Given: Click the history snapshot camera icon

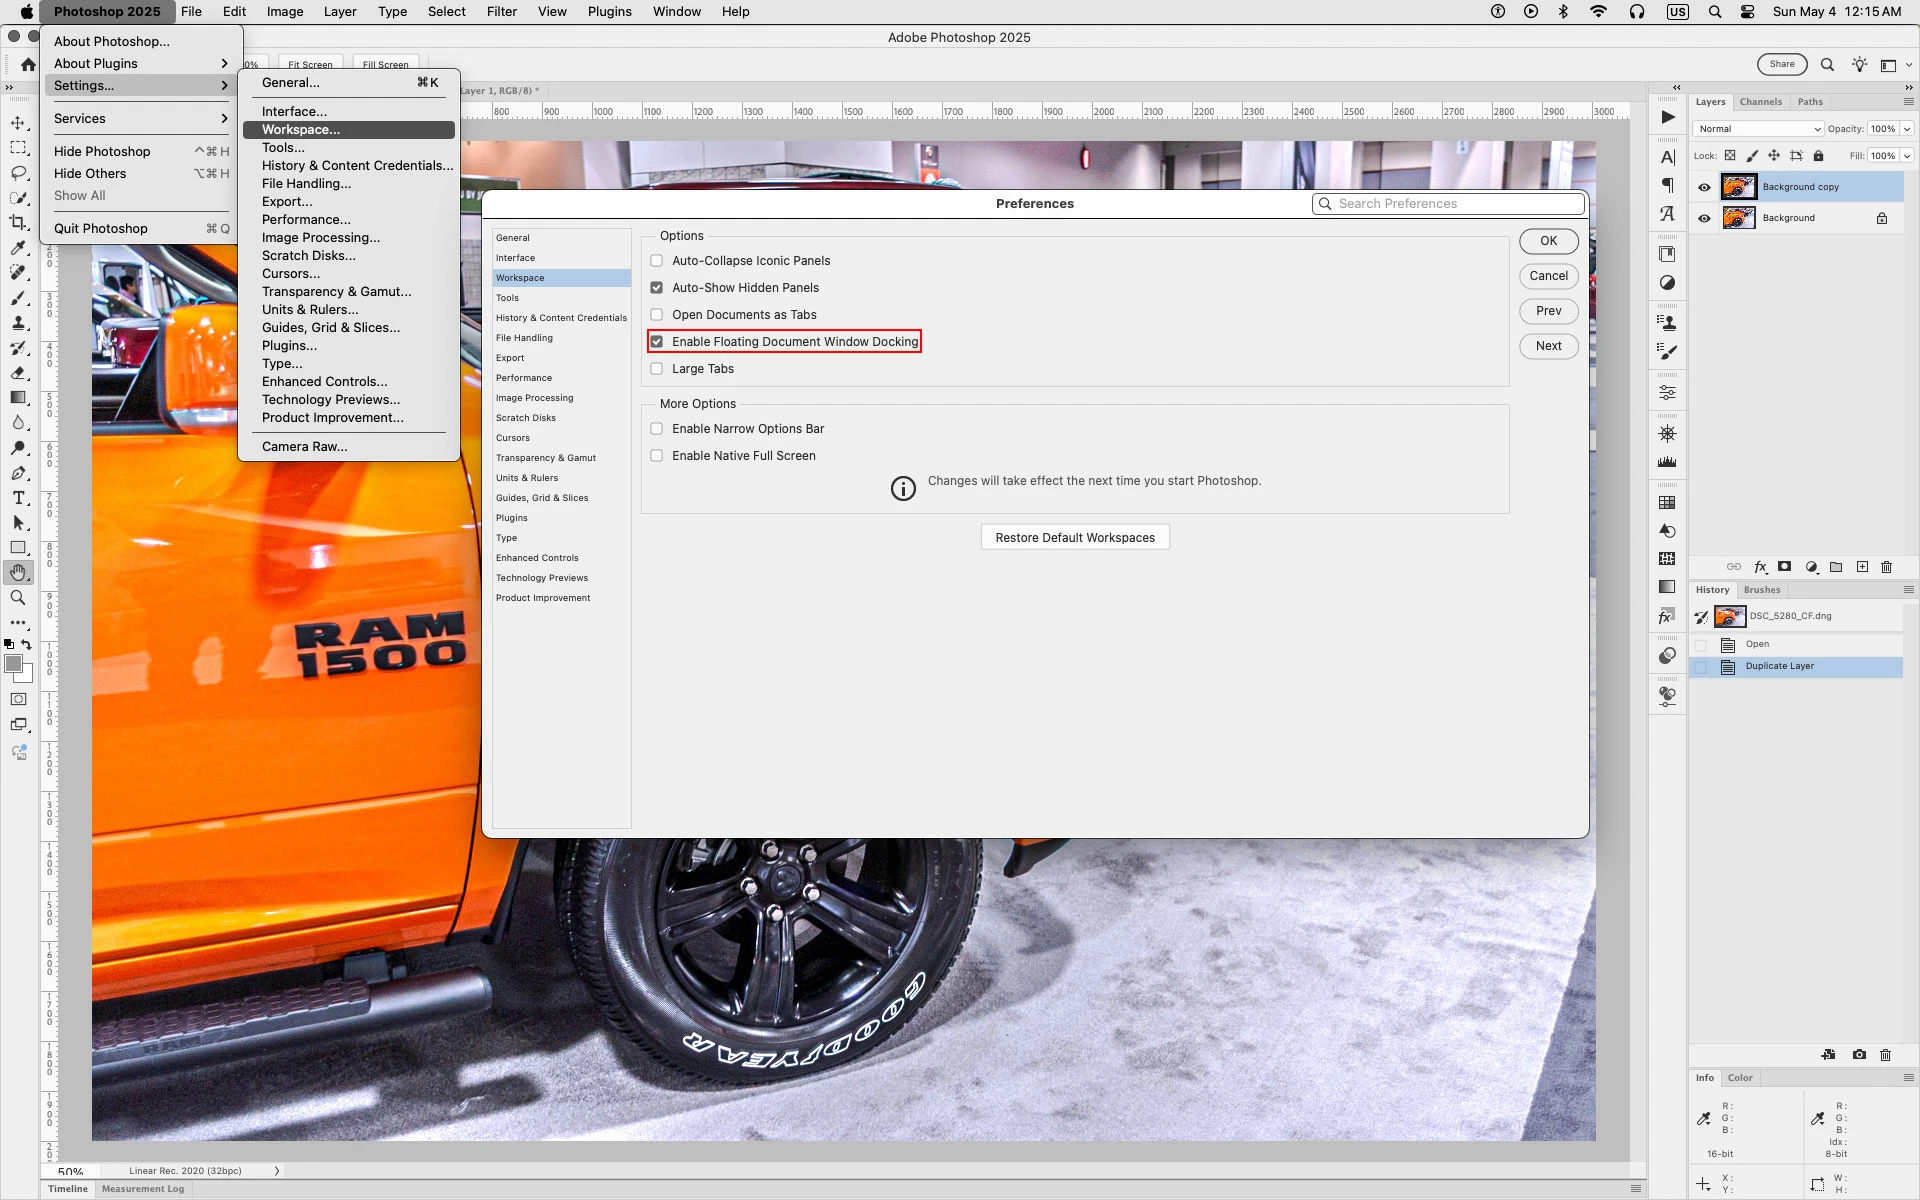Looking at the screenshot, I should click(1859, 1055).
